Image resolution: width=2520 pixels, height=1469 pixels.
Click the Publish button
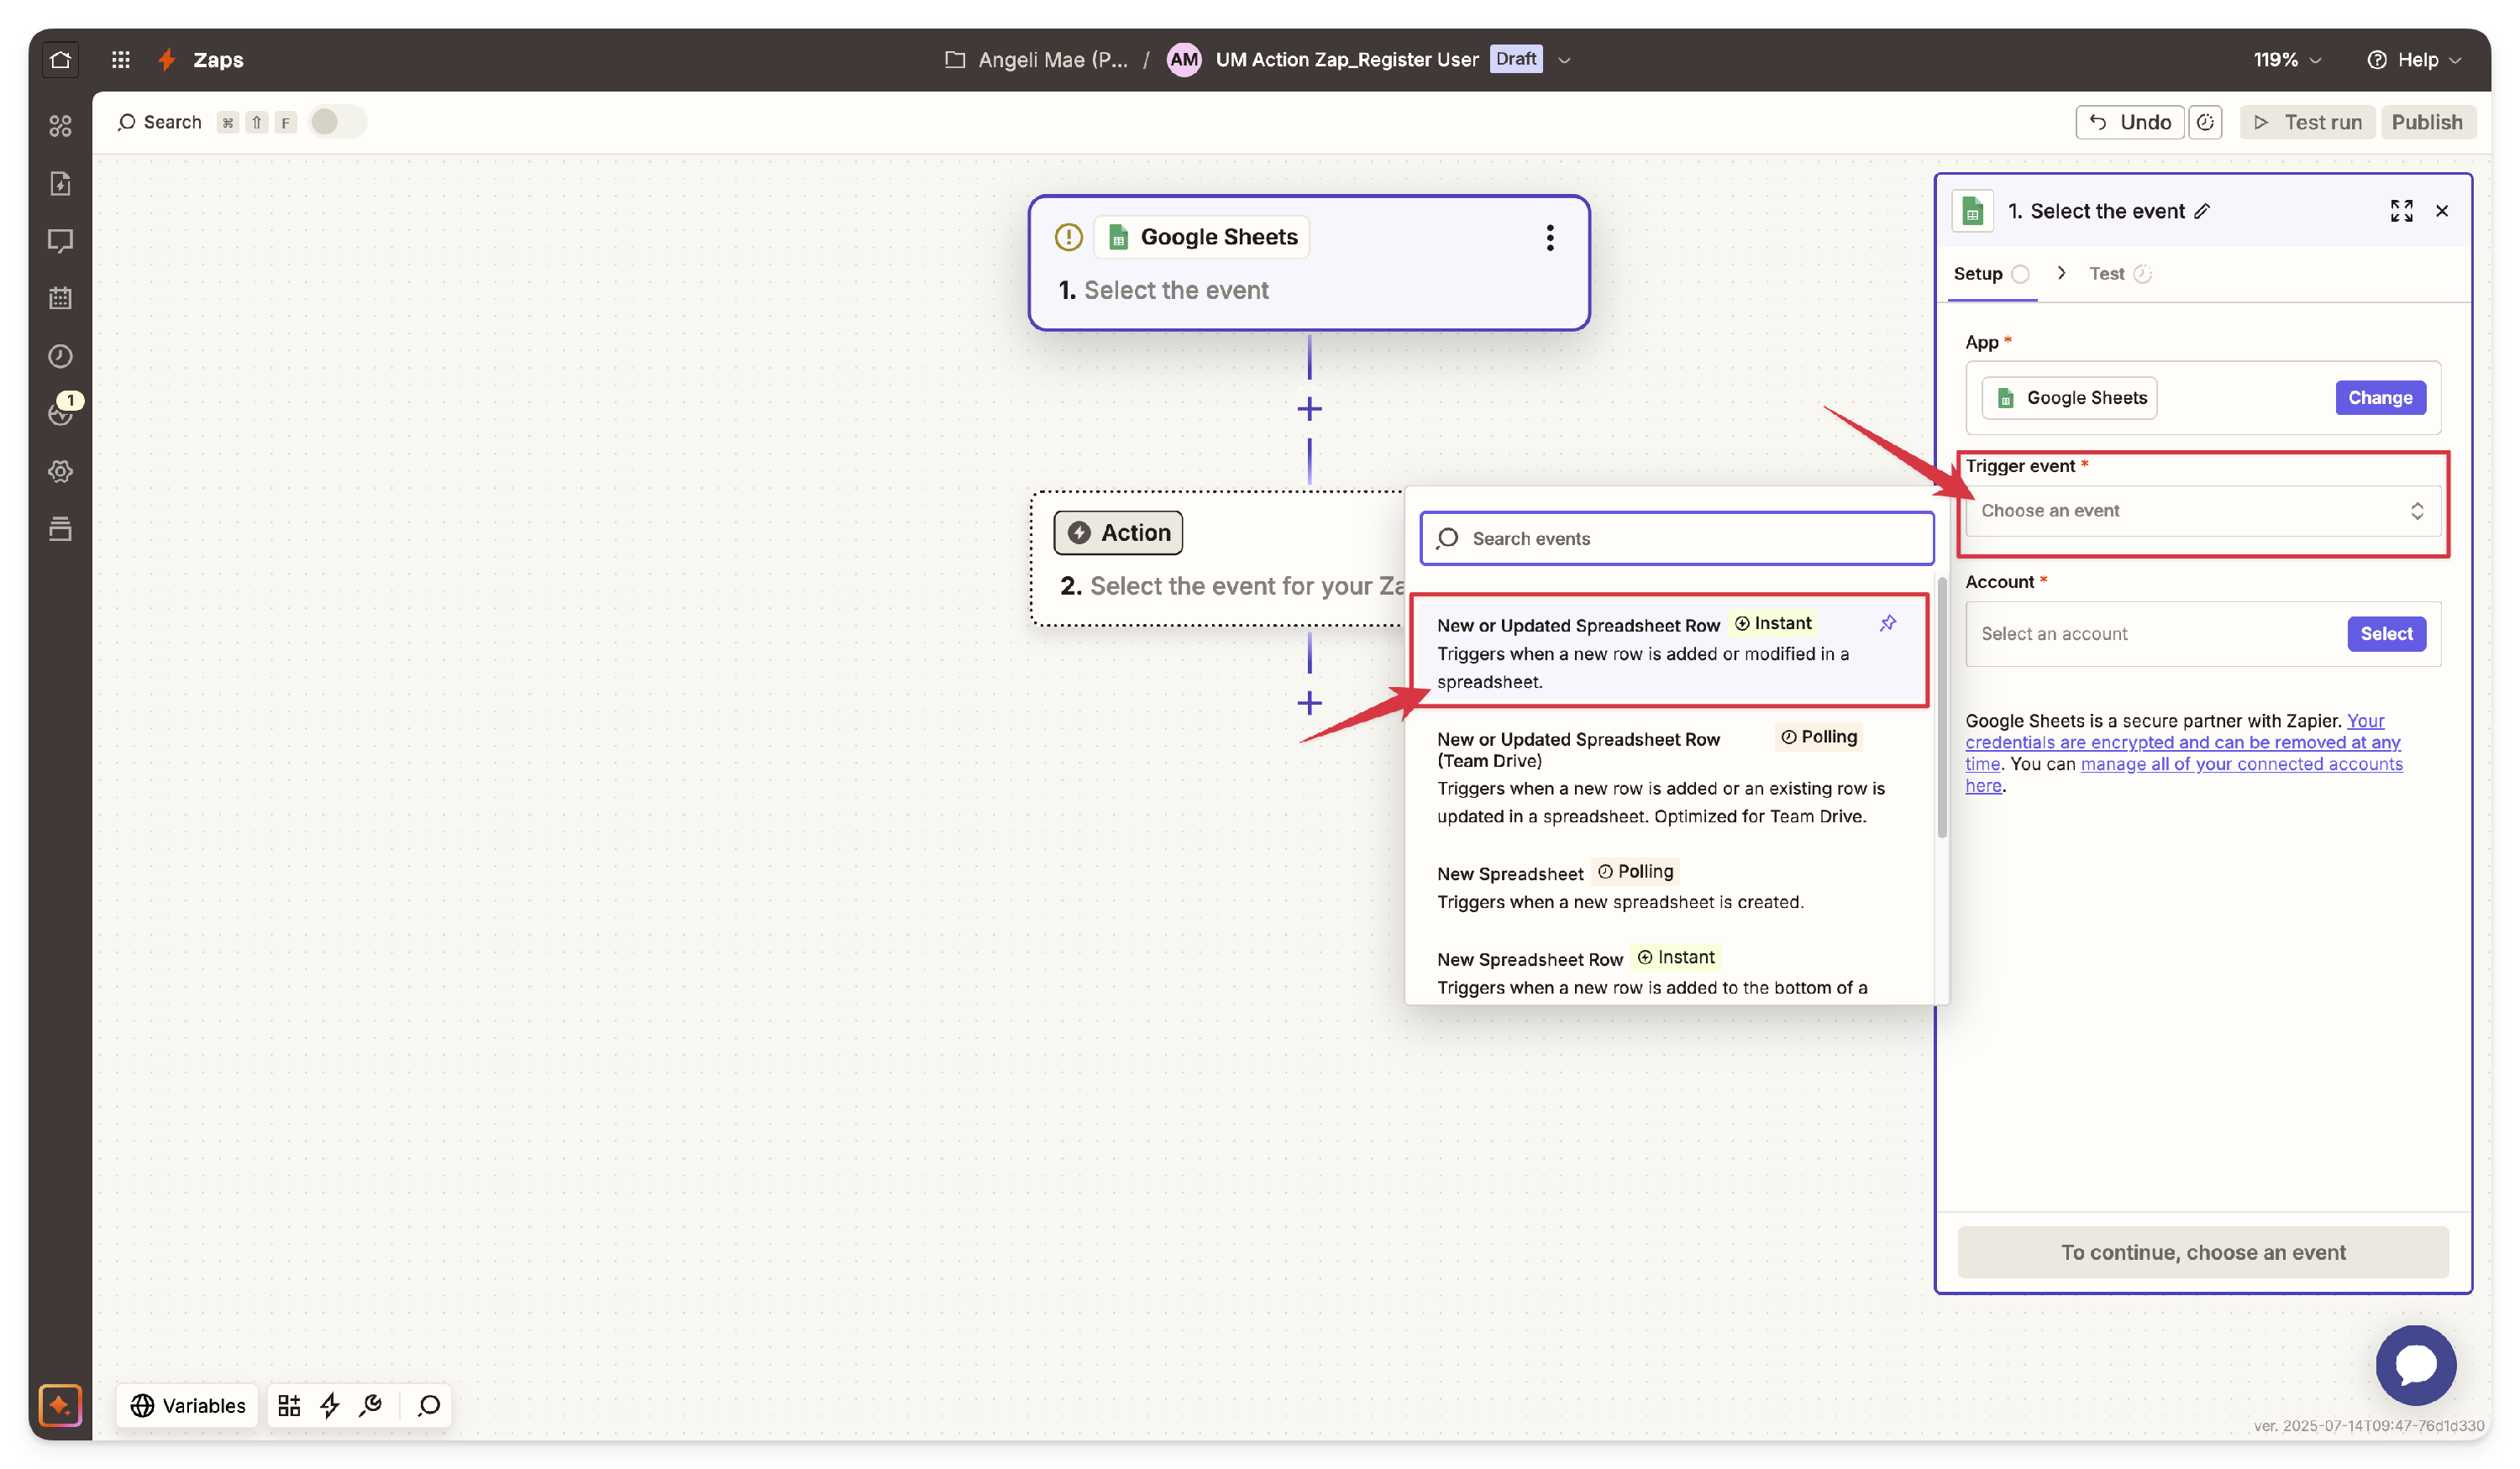click(2427, 122)
